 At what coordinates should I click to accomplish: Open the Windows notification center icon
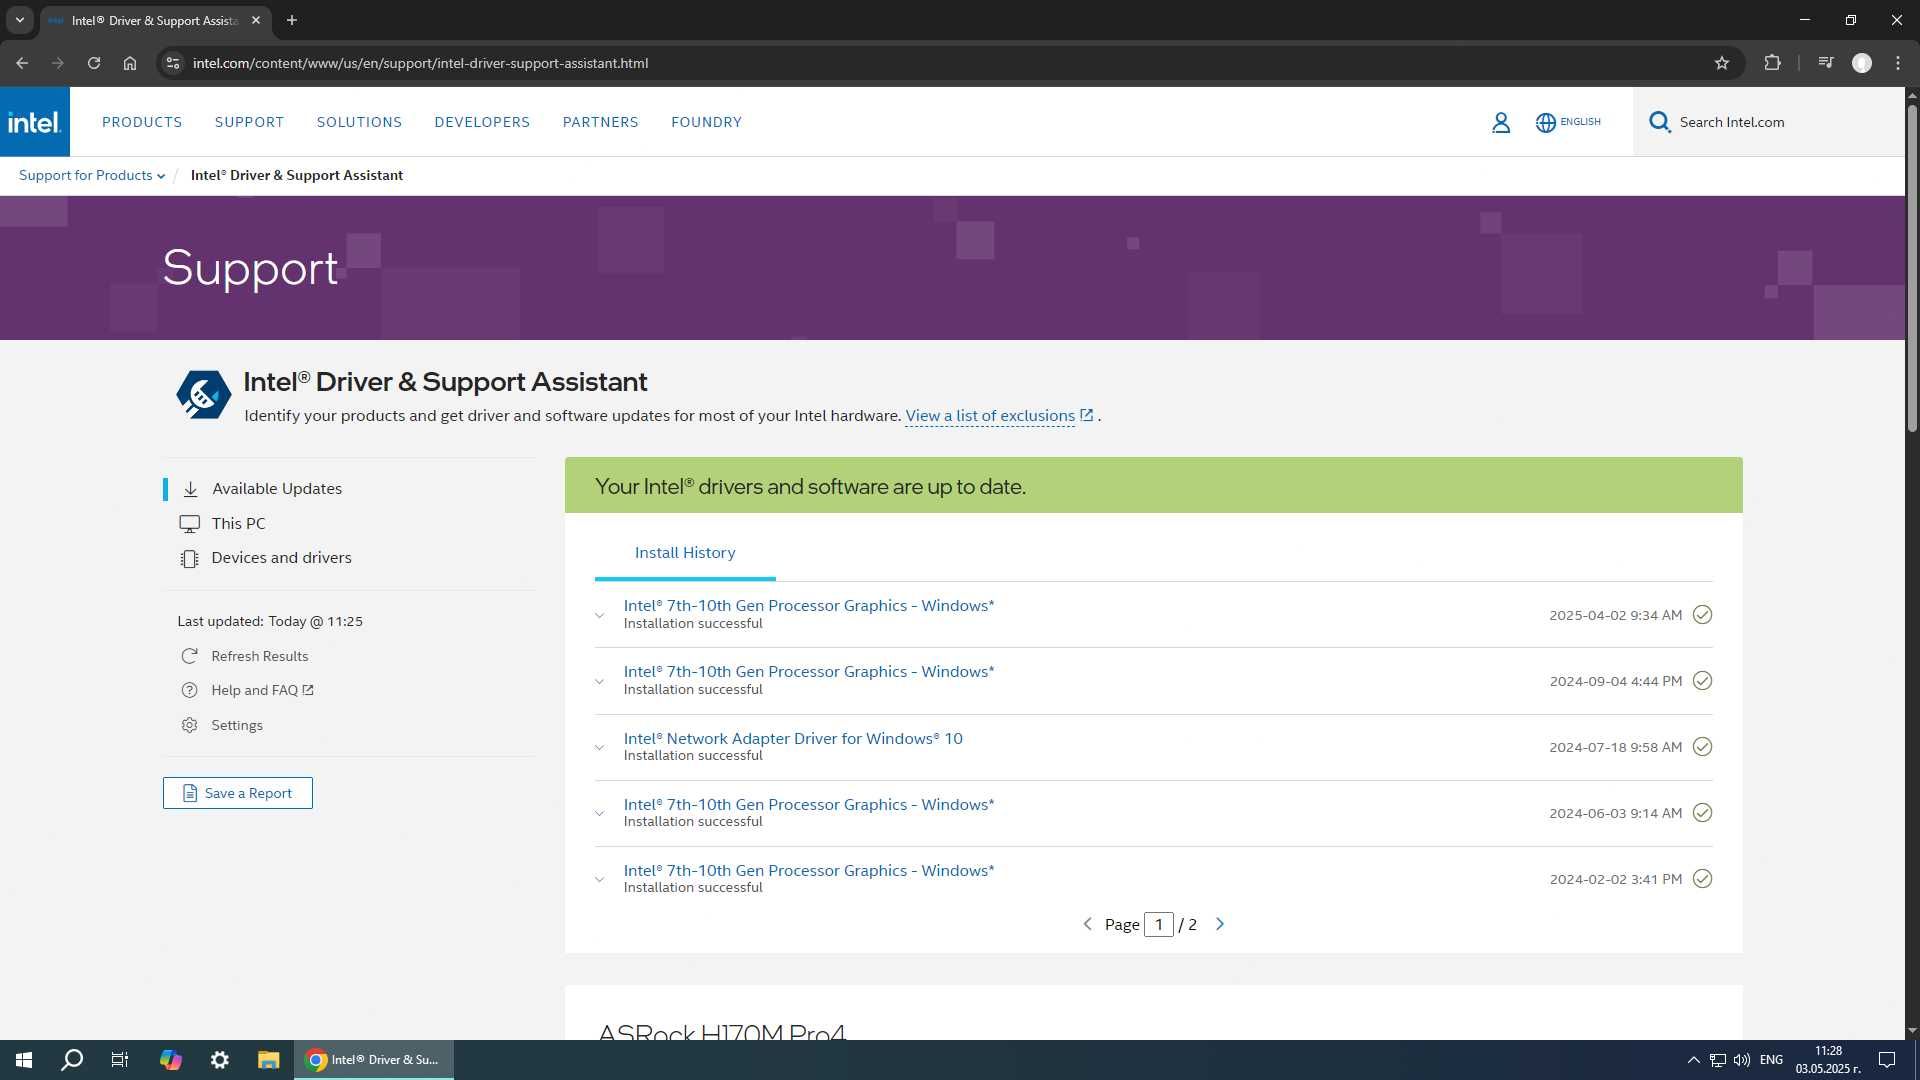(x=1887, y=1060)
